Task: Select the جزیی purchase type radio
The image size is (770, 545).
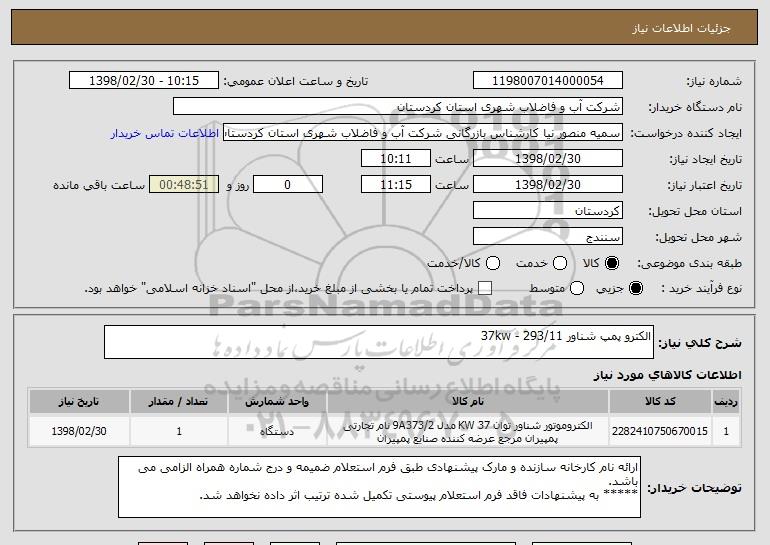Action: tap(635, 289)
